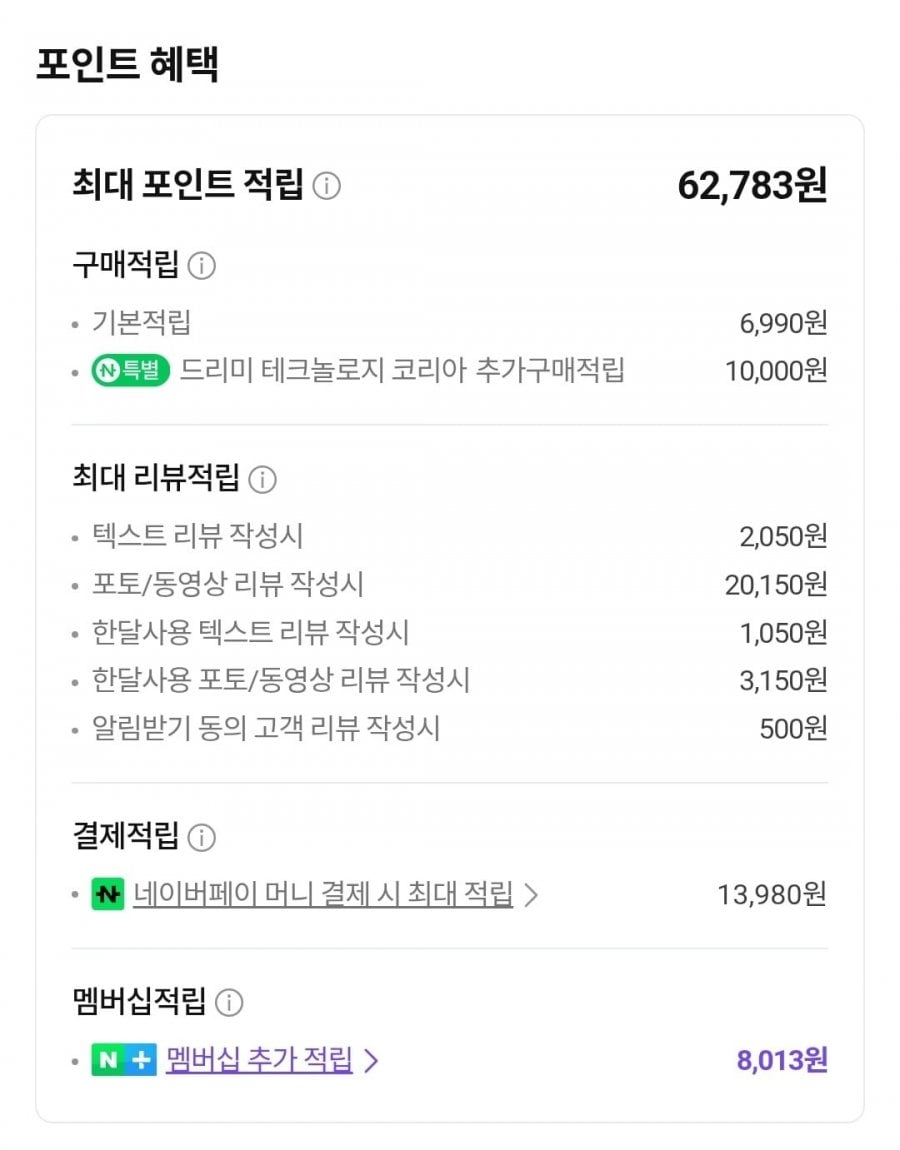This screenshot has height=1150, width=900.
Task: Select the 기본적립 row label
Action: pyautogui.click(x=141, y=323)
